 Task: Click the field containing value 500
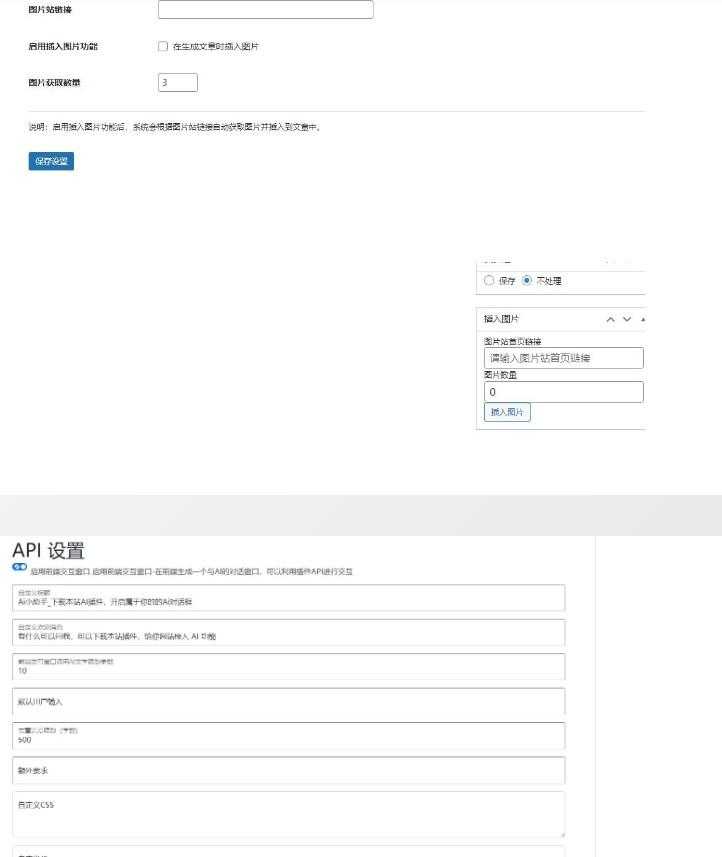click(288, 736)
